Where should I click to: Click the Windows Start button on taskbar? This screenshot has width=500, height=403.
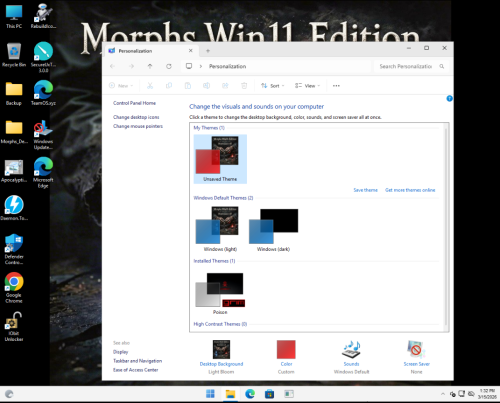(210, 394)
